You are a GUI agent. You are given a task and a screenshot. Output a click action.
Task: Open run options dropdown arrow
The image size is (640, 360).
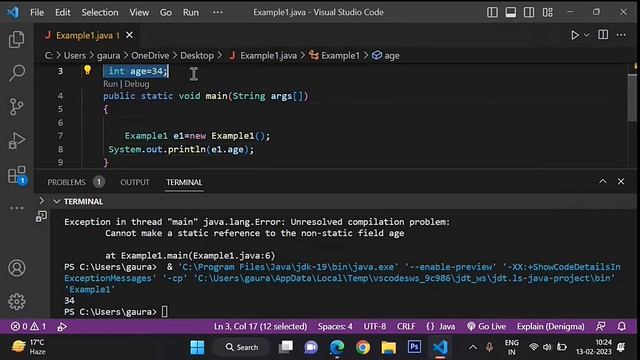pos(587,35)
